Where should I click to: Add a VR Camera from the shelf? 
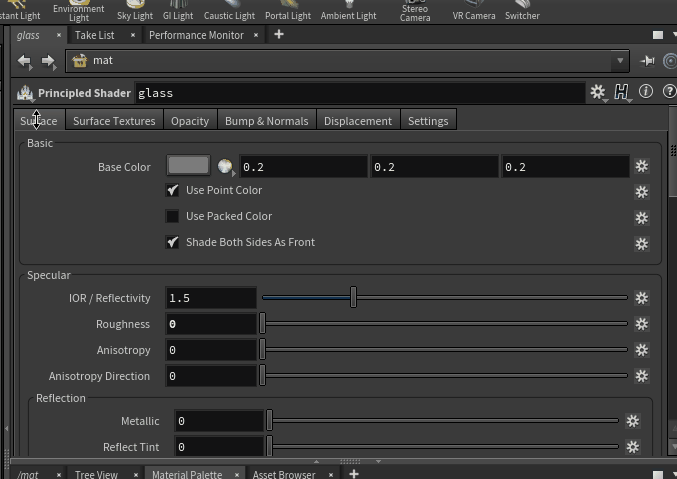[473, 11]
